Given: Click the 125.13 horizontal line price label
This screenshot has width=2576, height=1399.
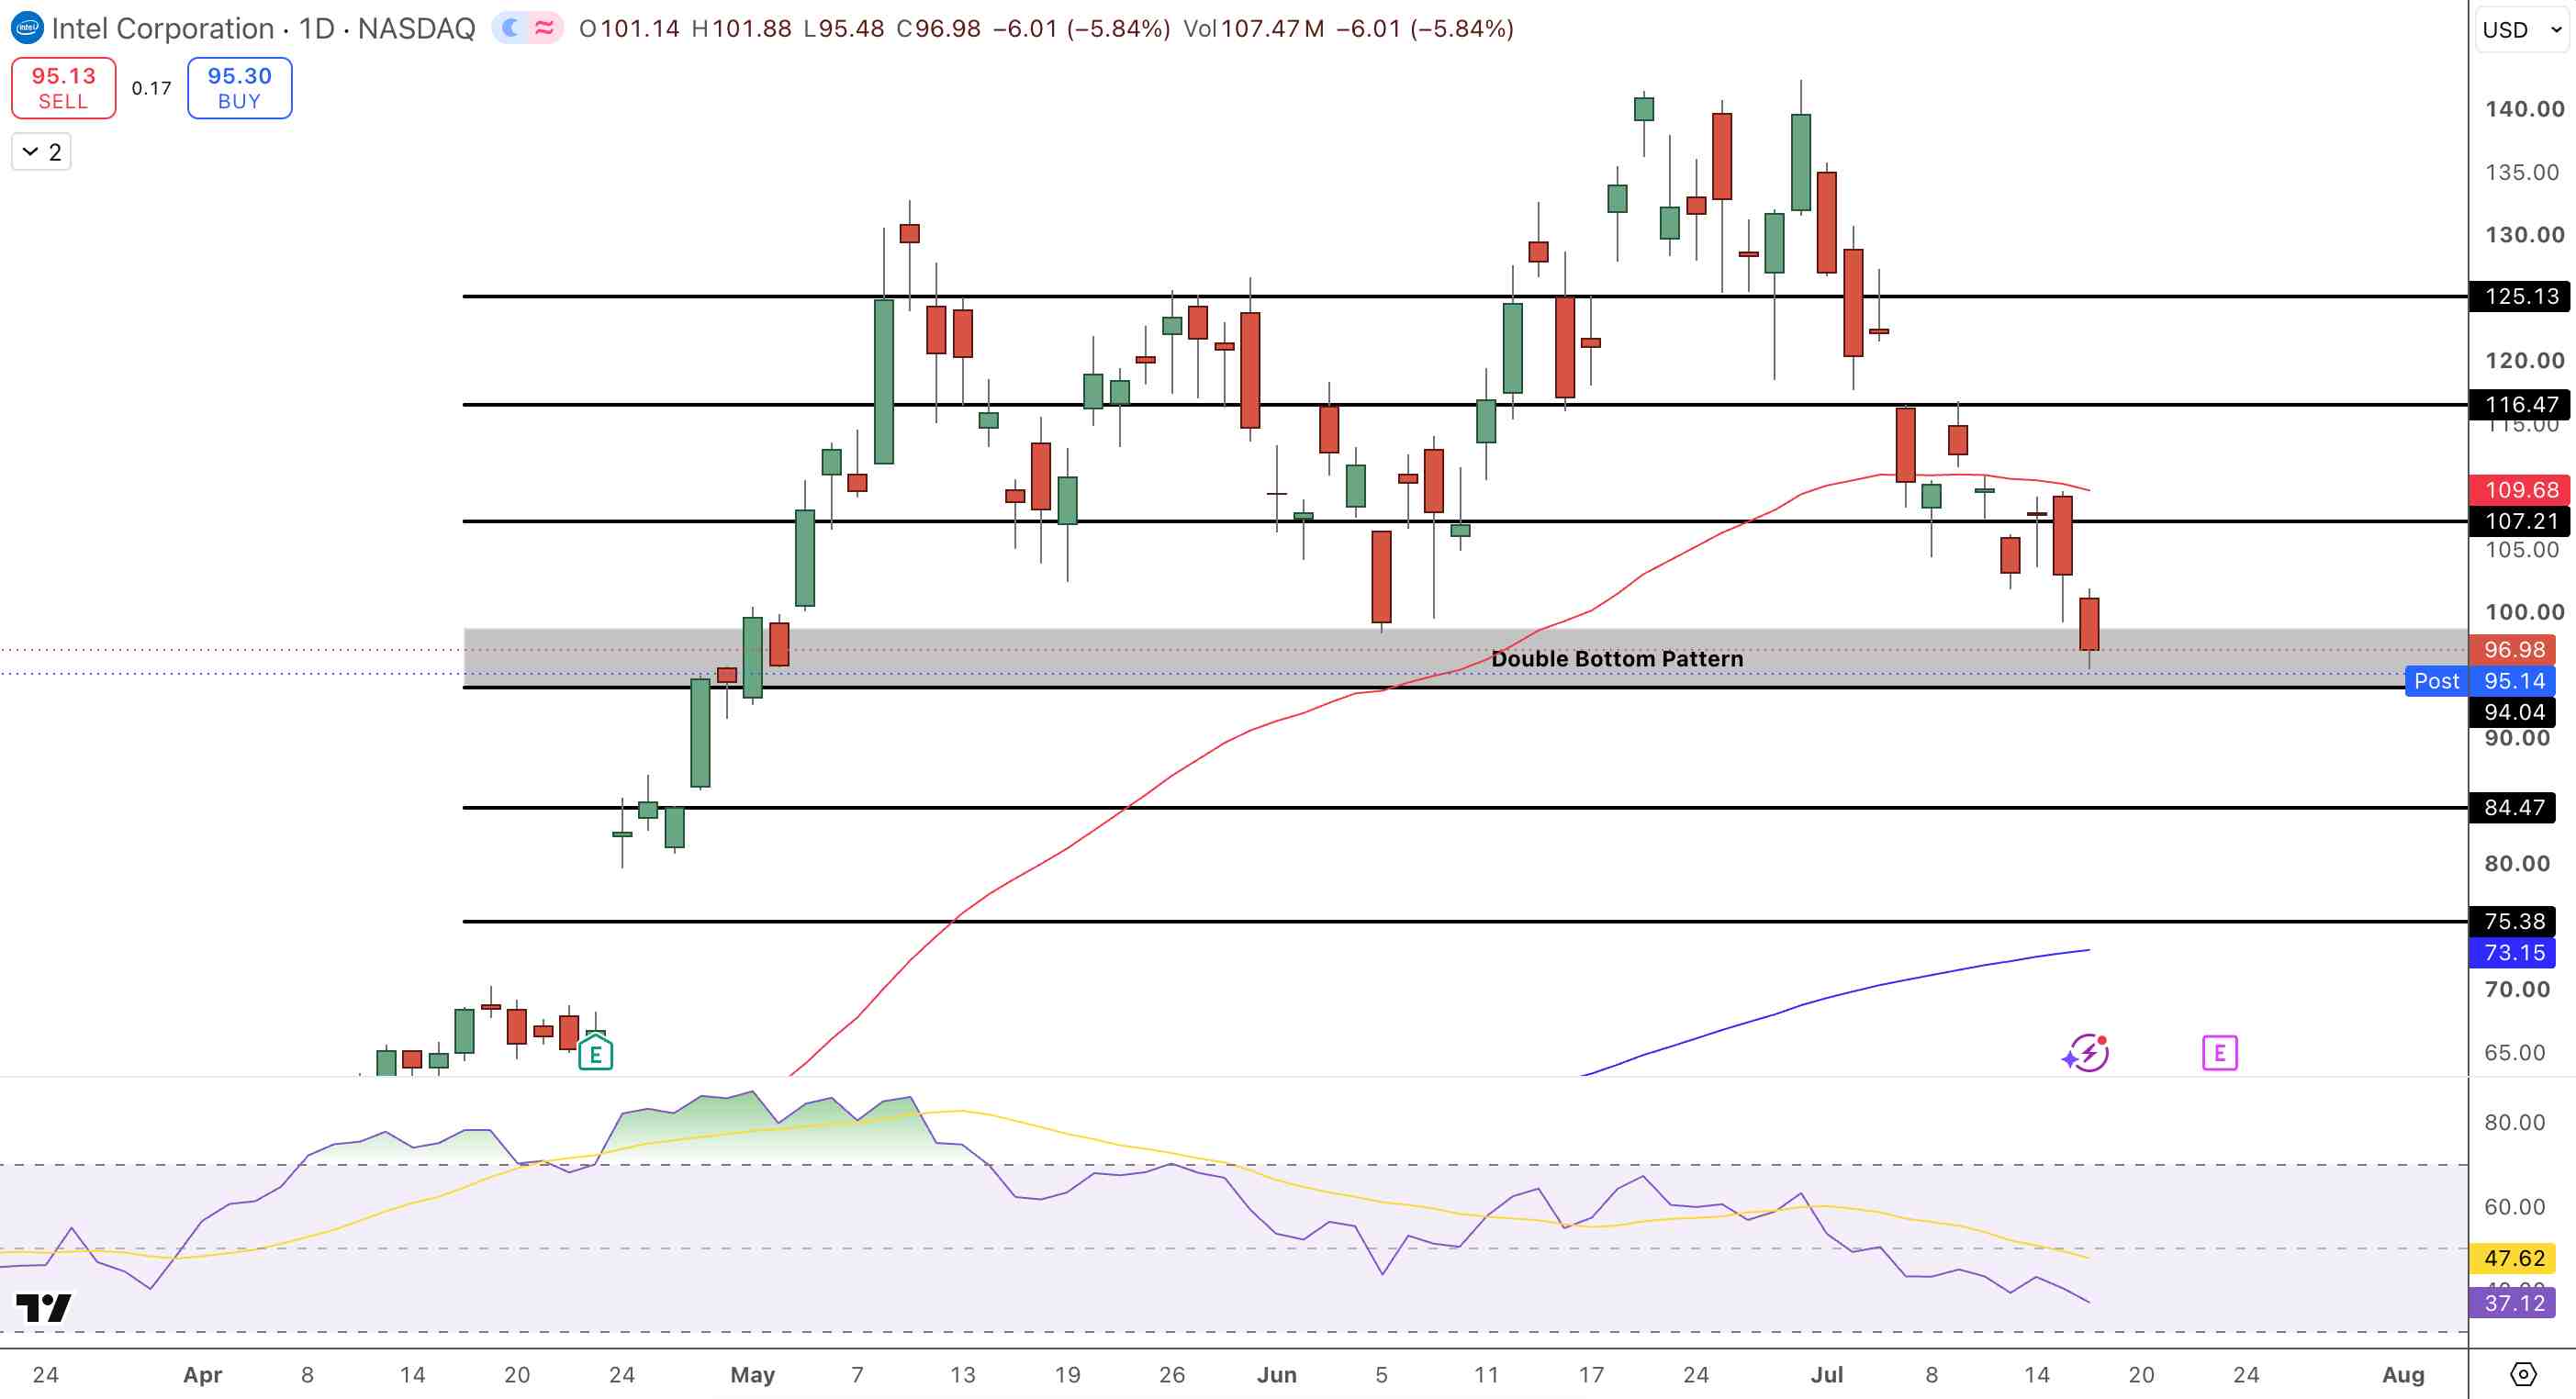Looking at the screenshot, I should (x=2521, y=296).
